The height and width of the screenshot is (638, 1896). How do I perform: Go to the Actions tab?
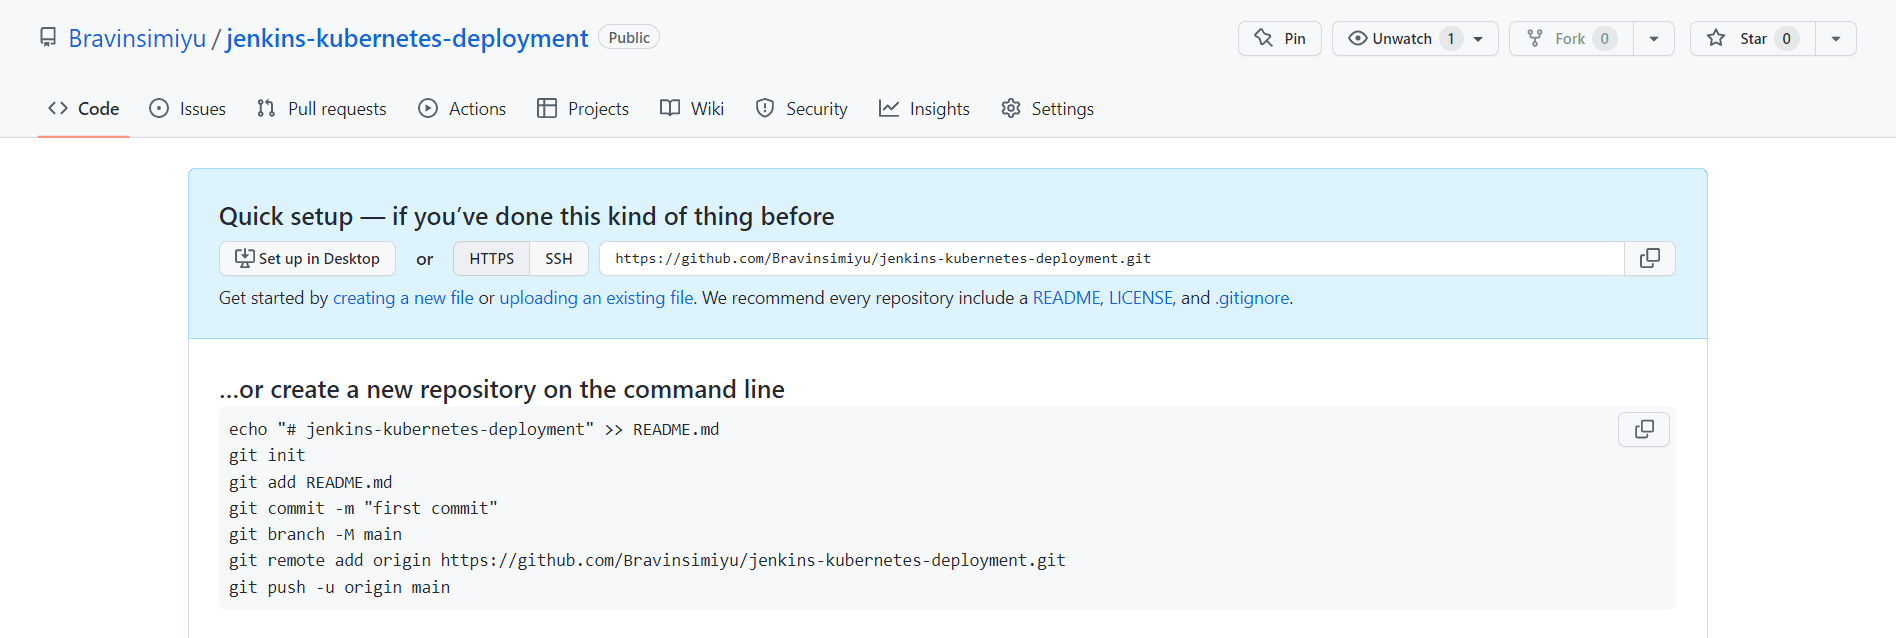pos(462,108)
